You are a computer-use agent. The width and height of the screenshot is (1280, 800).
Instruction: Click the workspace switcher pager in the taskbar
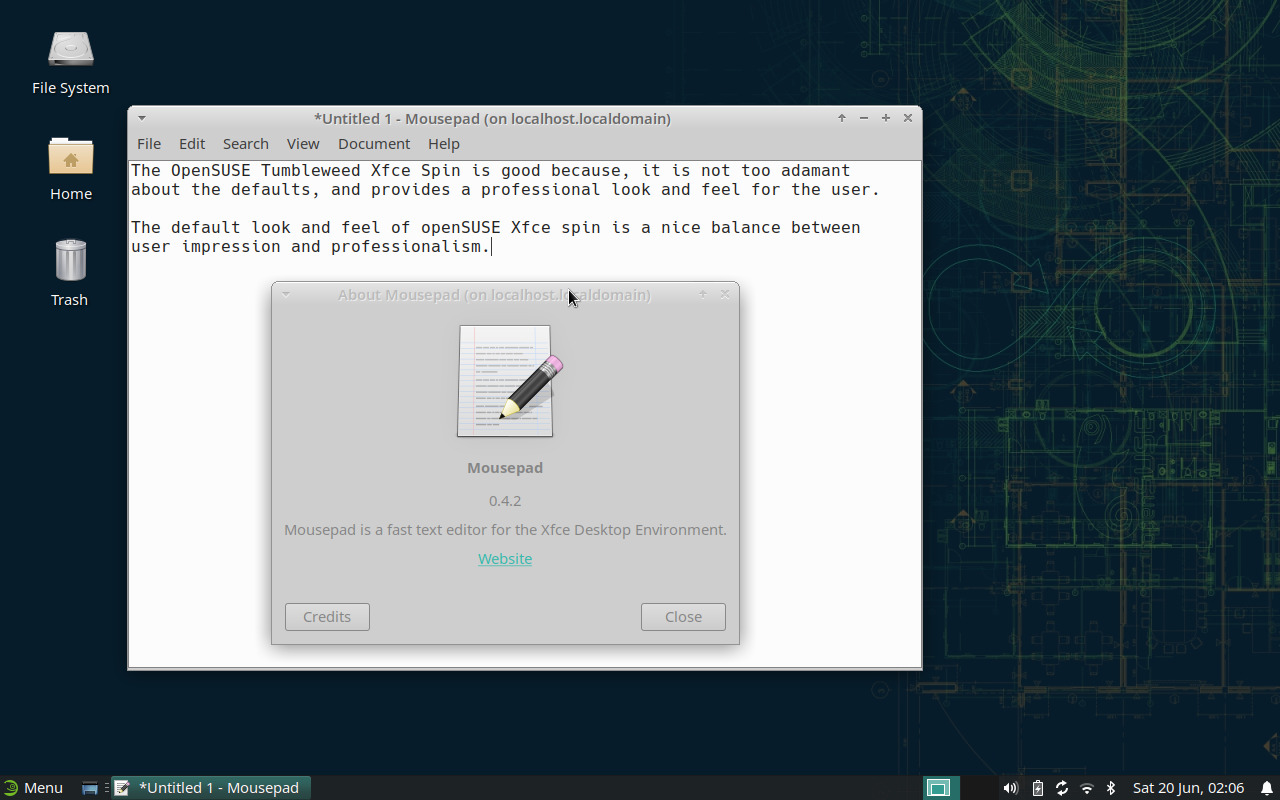[x=938, y=788]
